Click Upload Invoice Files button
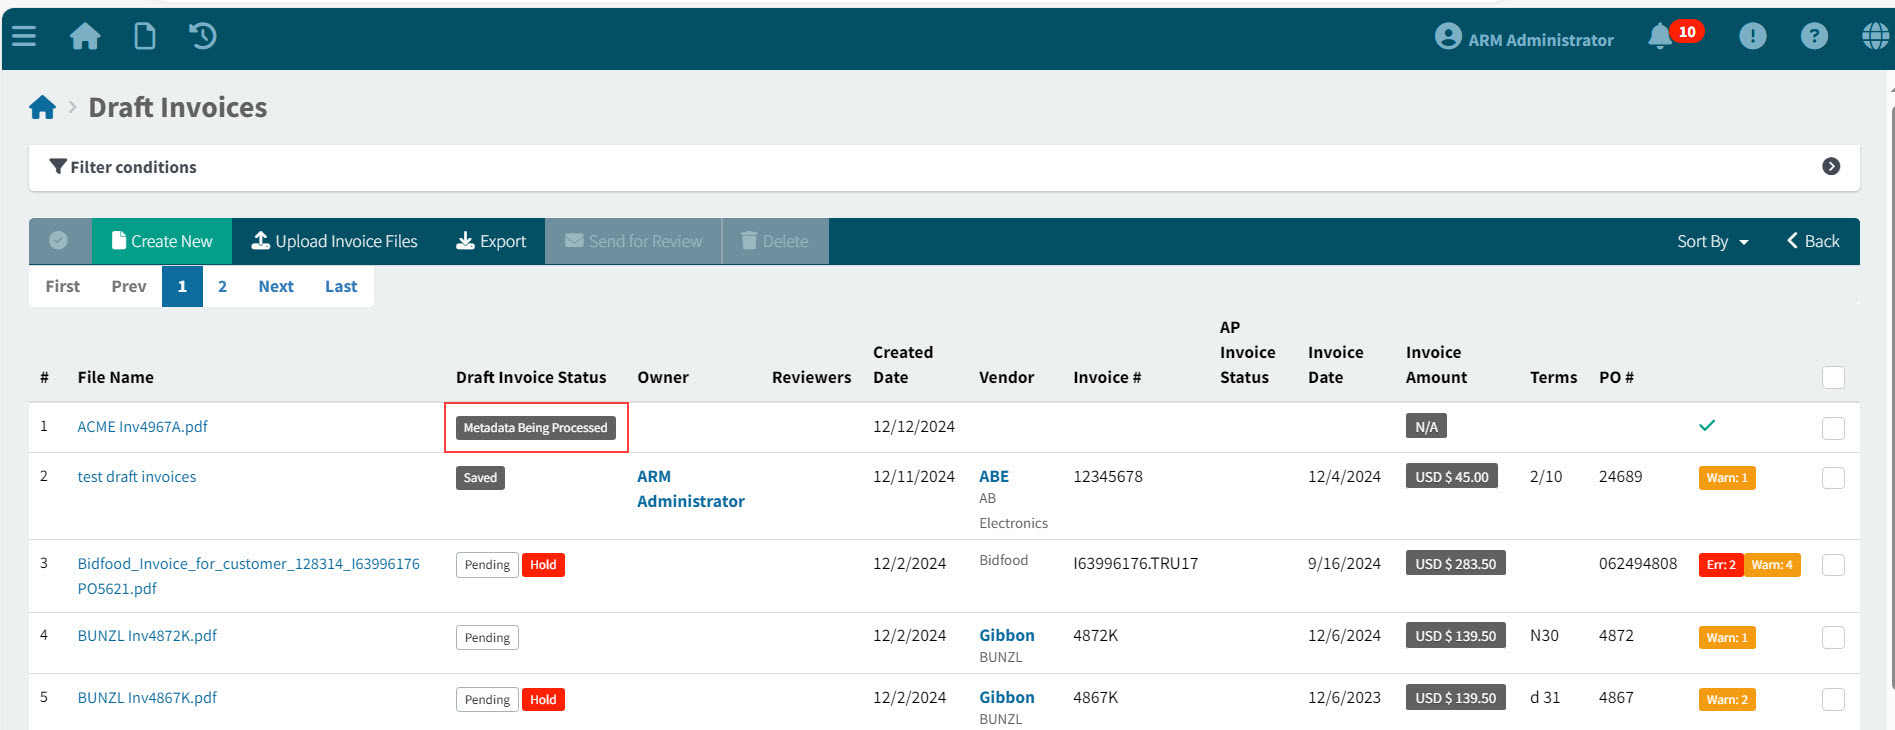The width and height of the screenshot is (1895, 730). click(x=334, y=241)
